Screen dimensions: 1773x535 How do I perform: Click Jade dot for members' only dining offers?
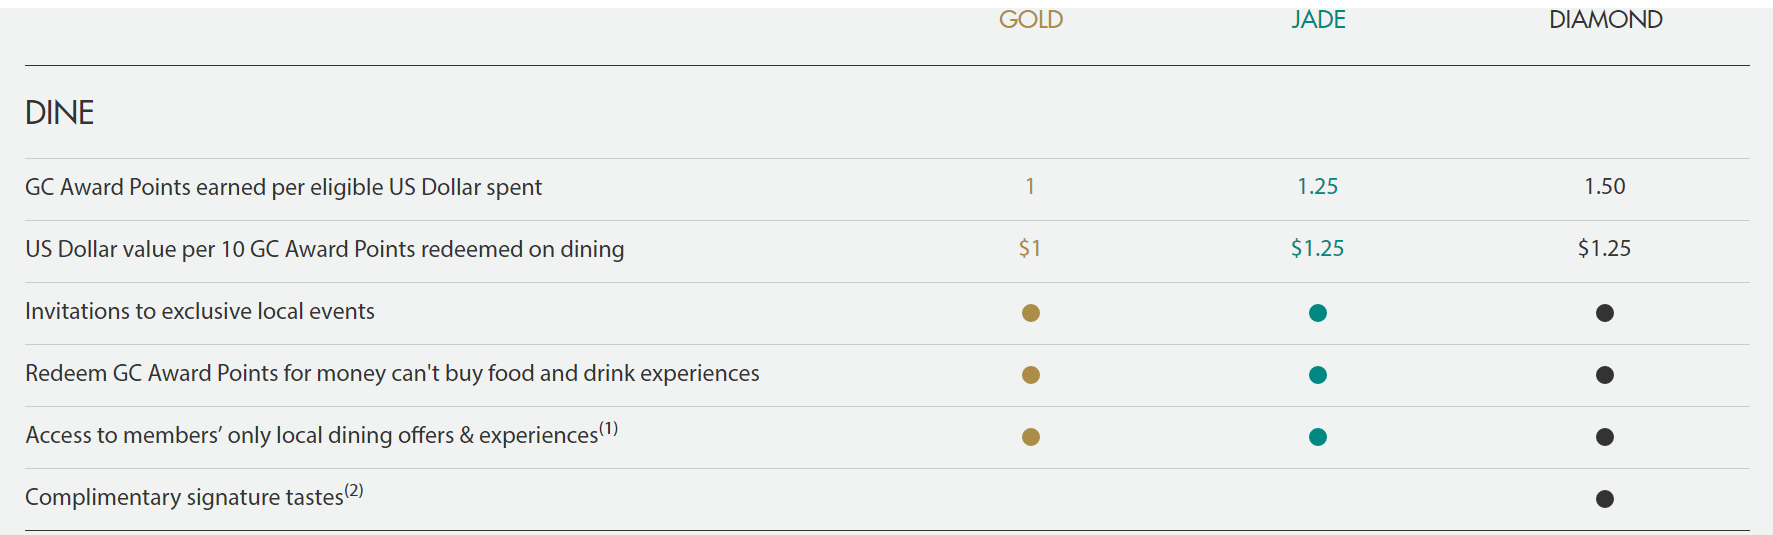pos(1318,437)
